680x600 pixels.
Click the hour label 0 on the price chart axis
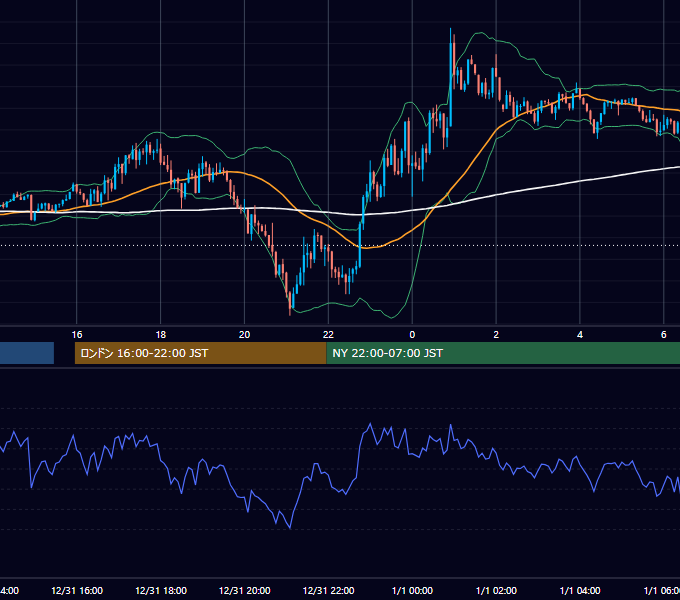[412, 335]
